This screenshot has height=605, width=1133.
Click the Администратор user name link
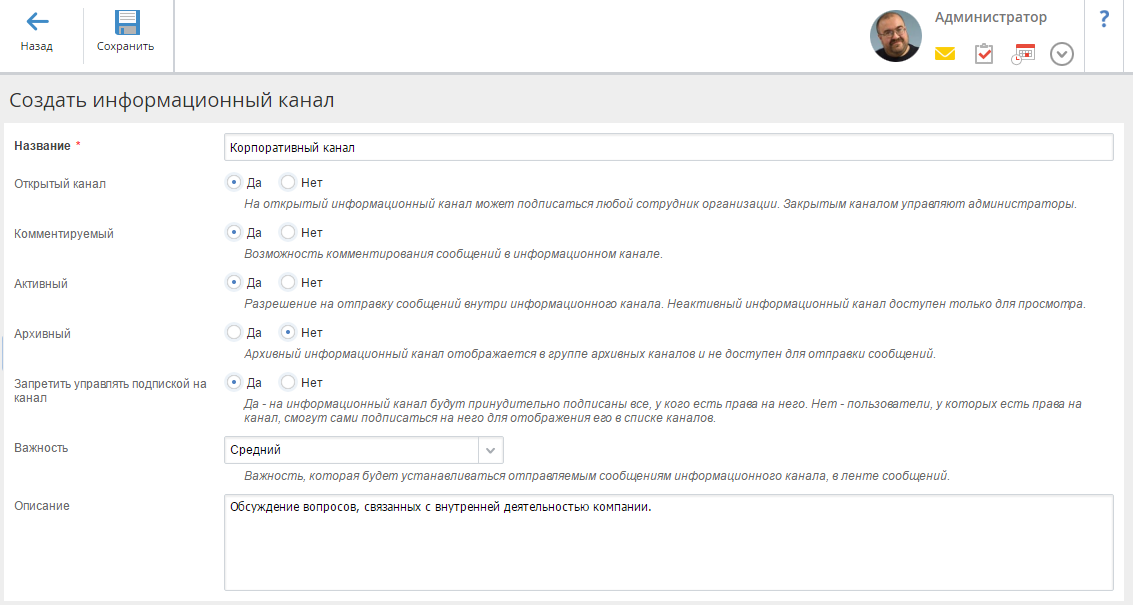[991, 17]
